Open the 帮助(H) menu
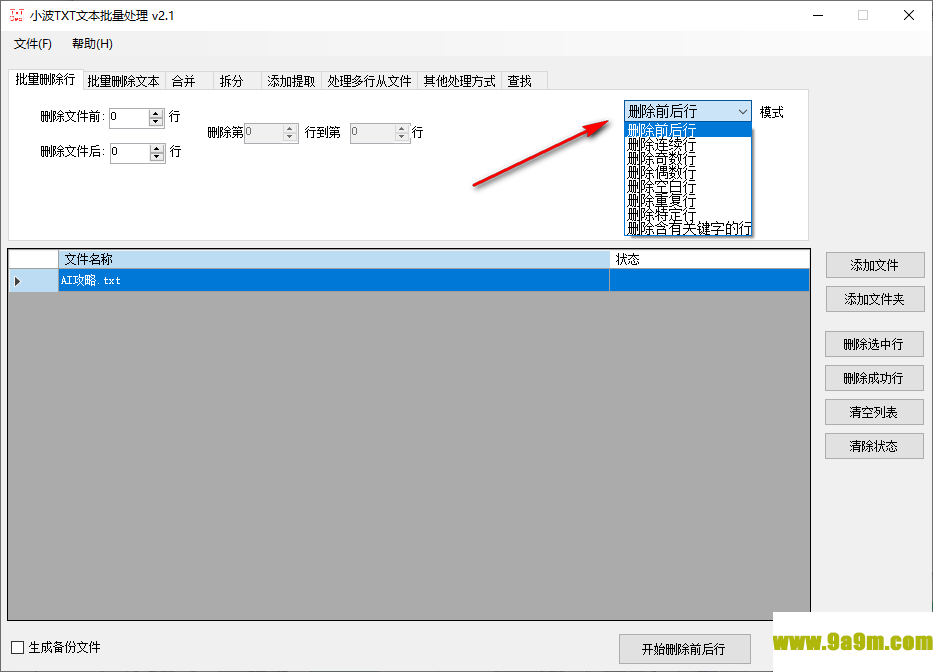 92,43
